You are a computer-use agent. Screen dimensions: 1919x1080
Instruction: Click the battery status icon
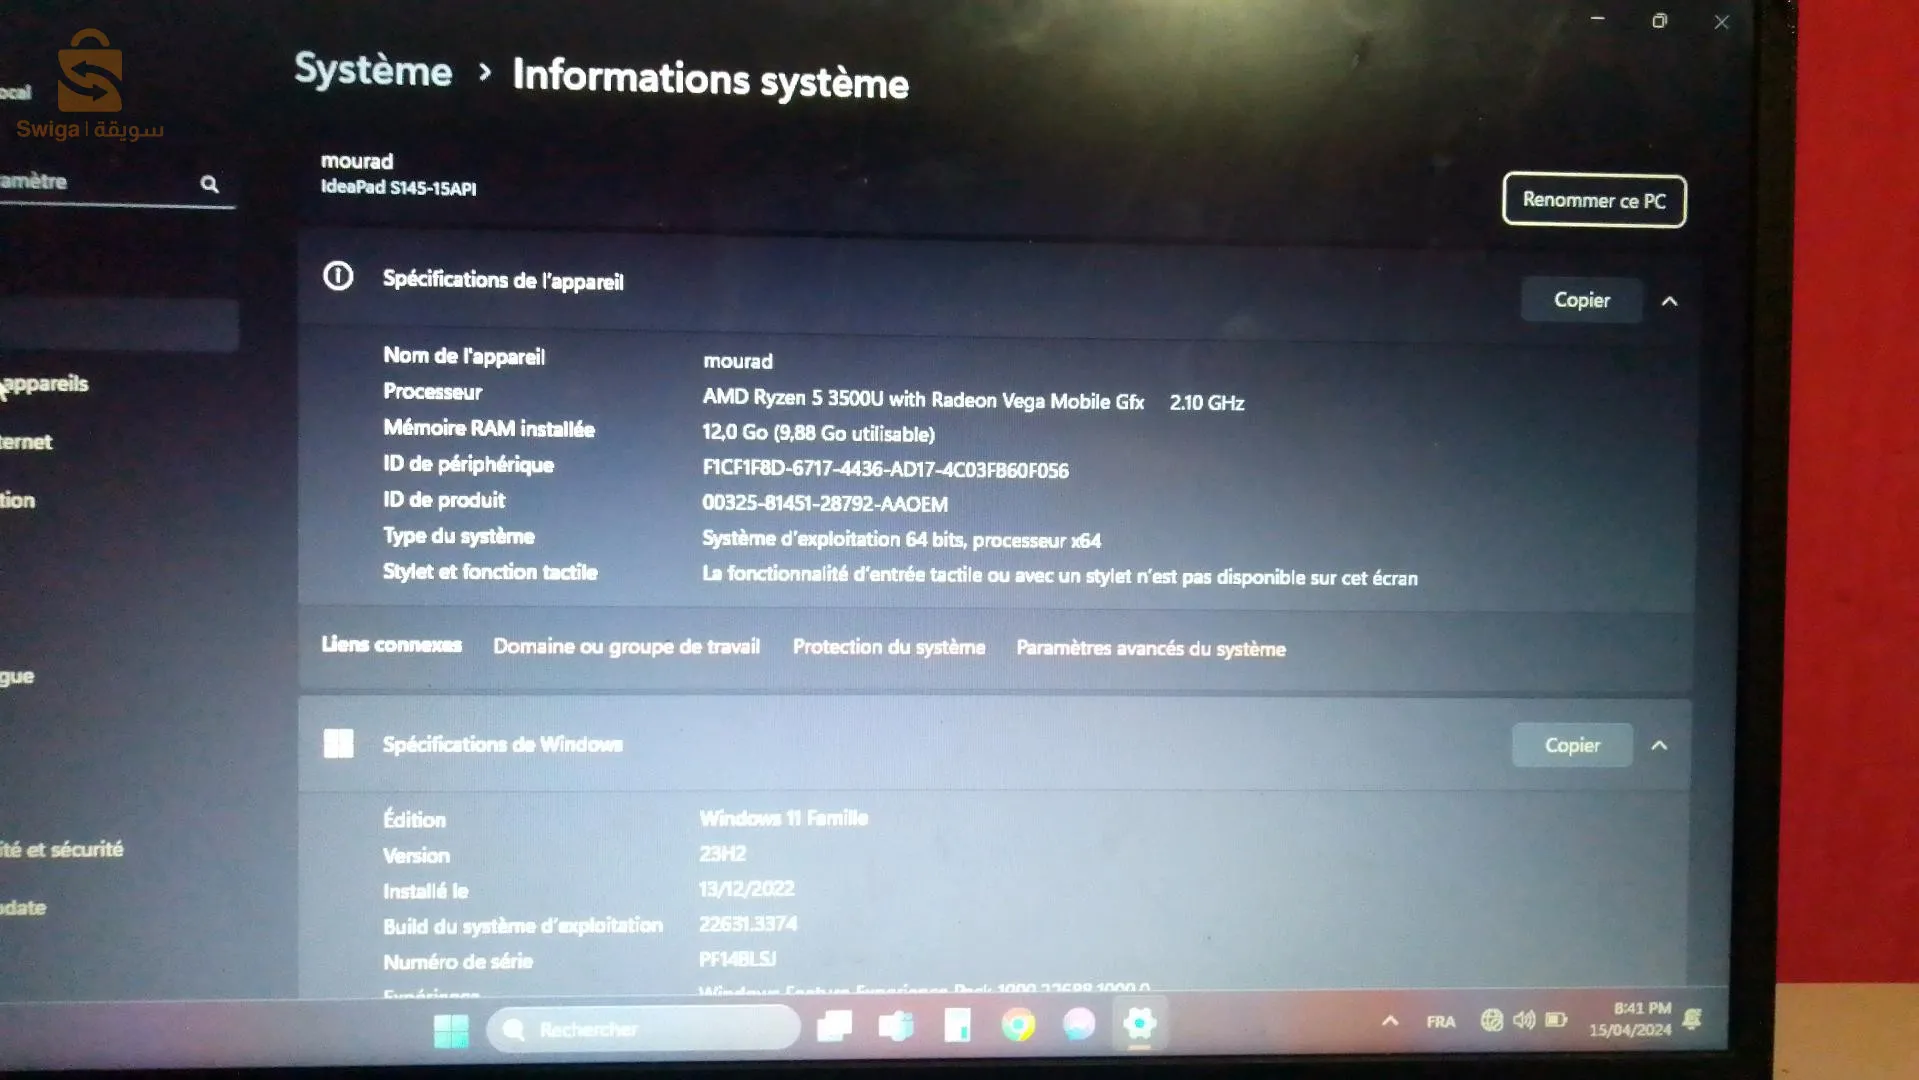pyautogui.click(x=1556, y=1020)
